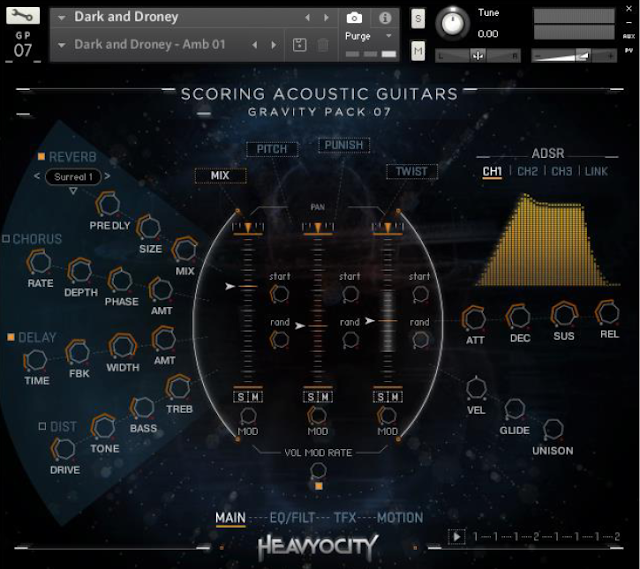Image resolution: width=640 pixels, height=569 pixels.
Task: Click the chorus PHASE knob
Action: (x=120, y=280)
